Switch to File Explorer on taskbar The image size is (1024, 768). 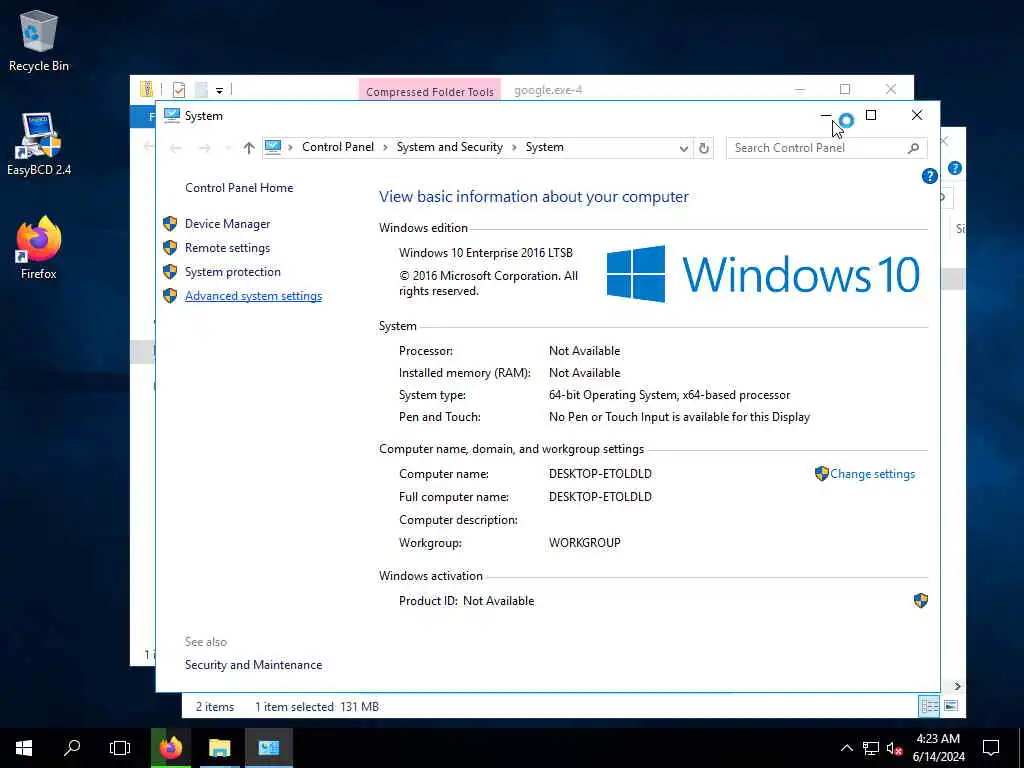pos(219,748)
